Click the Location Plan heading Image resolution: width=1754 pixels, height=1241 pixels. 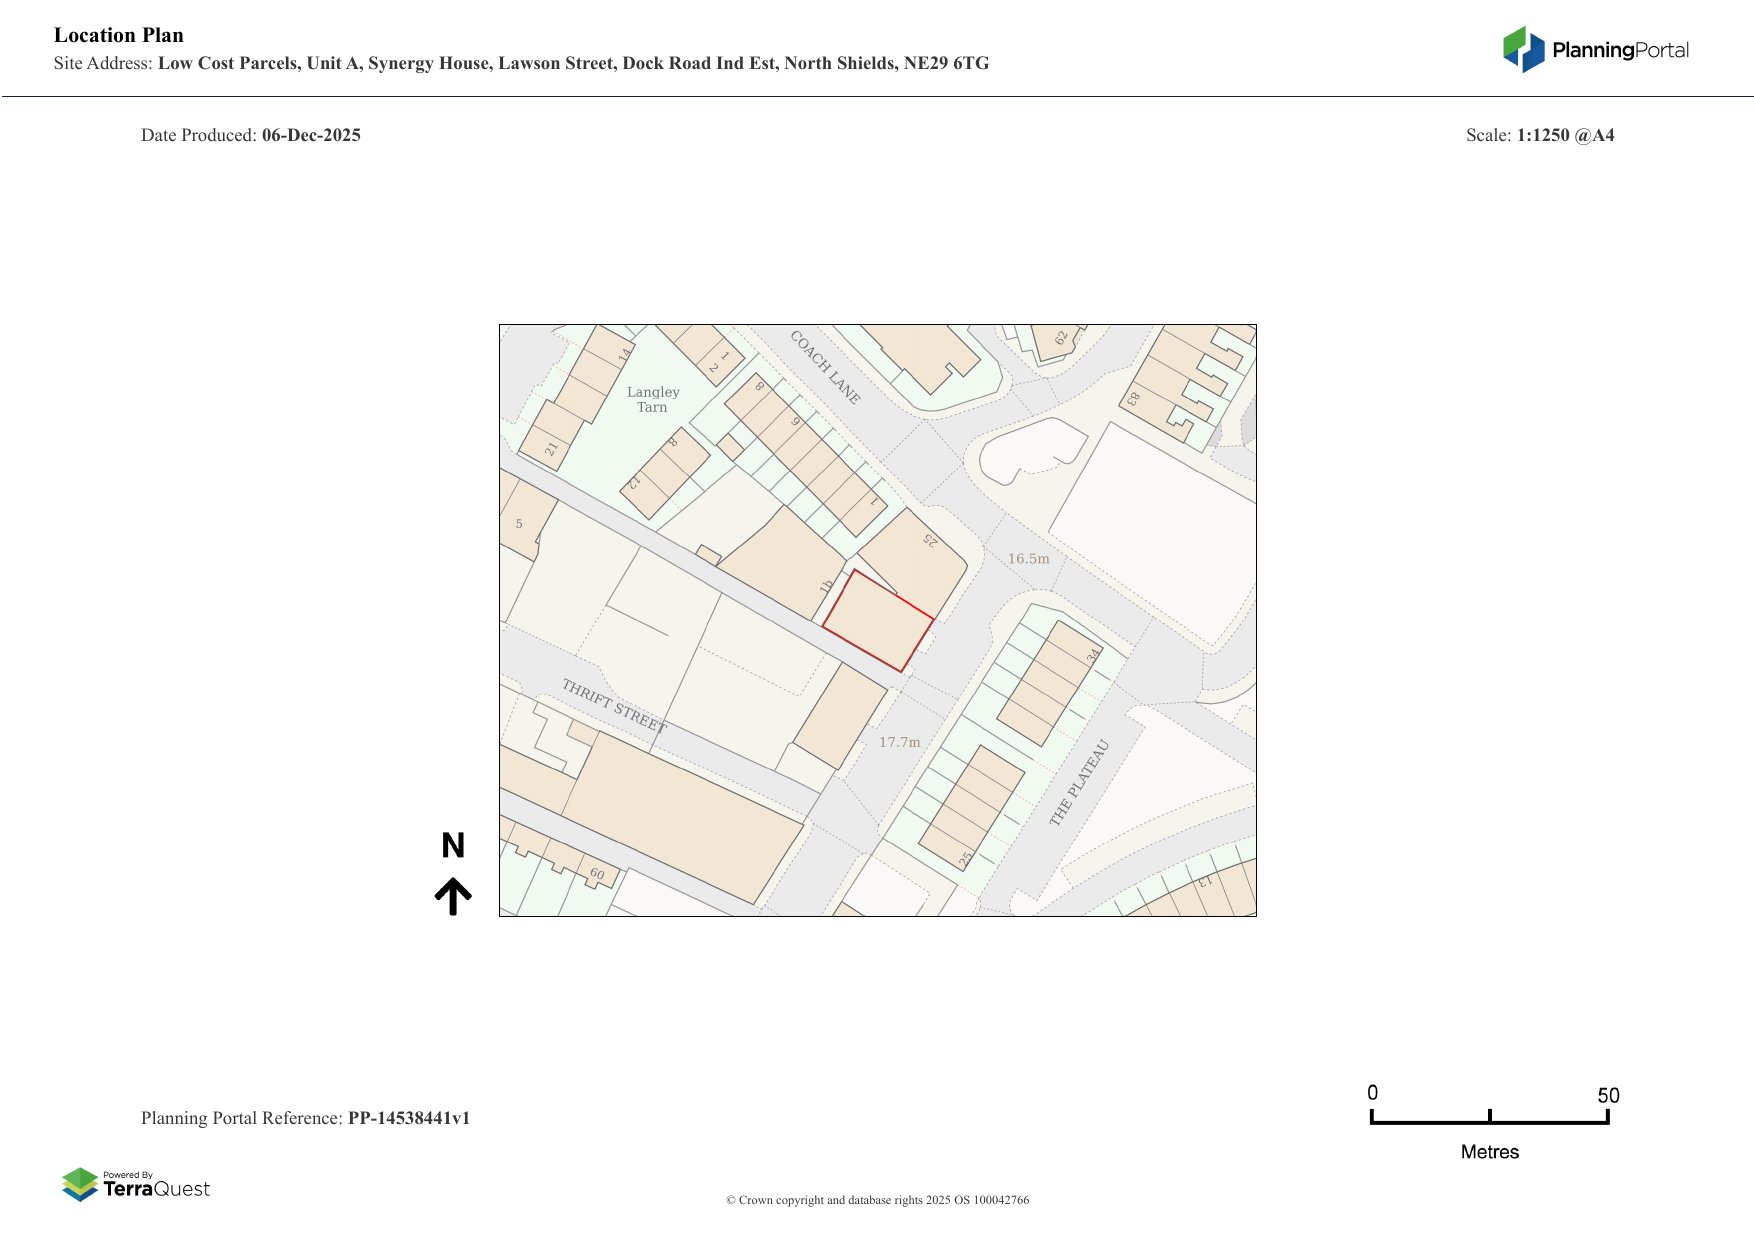coord(119,35)
